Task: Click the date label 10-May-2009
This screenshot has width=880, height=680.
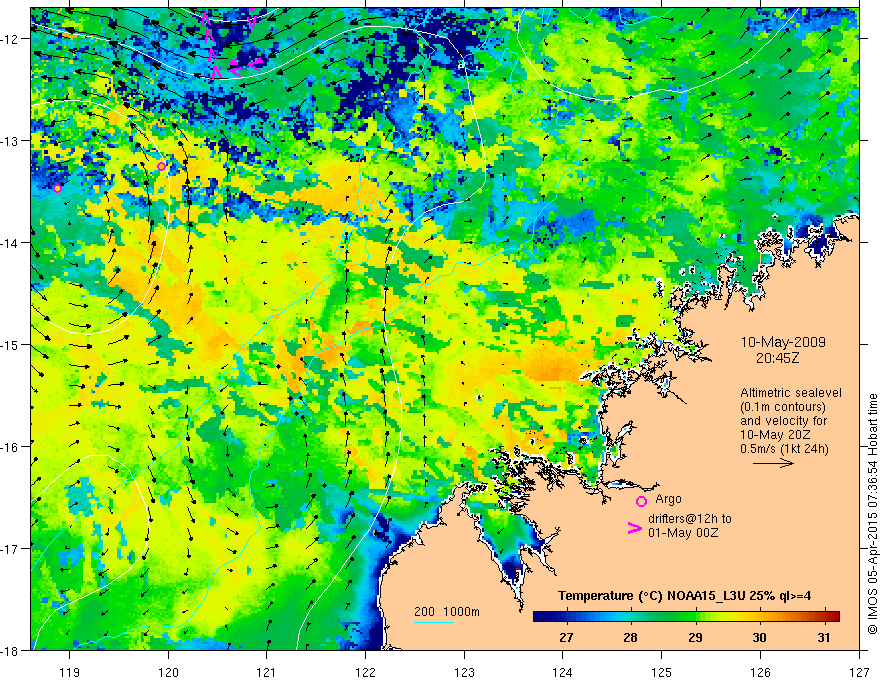Action: [783, 342]
